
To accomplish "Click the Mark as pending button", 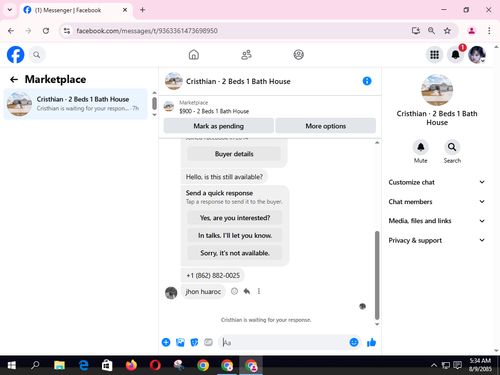I will pos(219,126).
